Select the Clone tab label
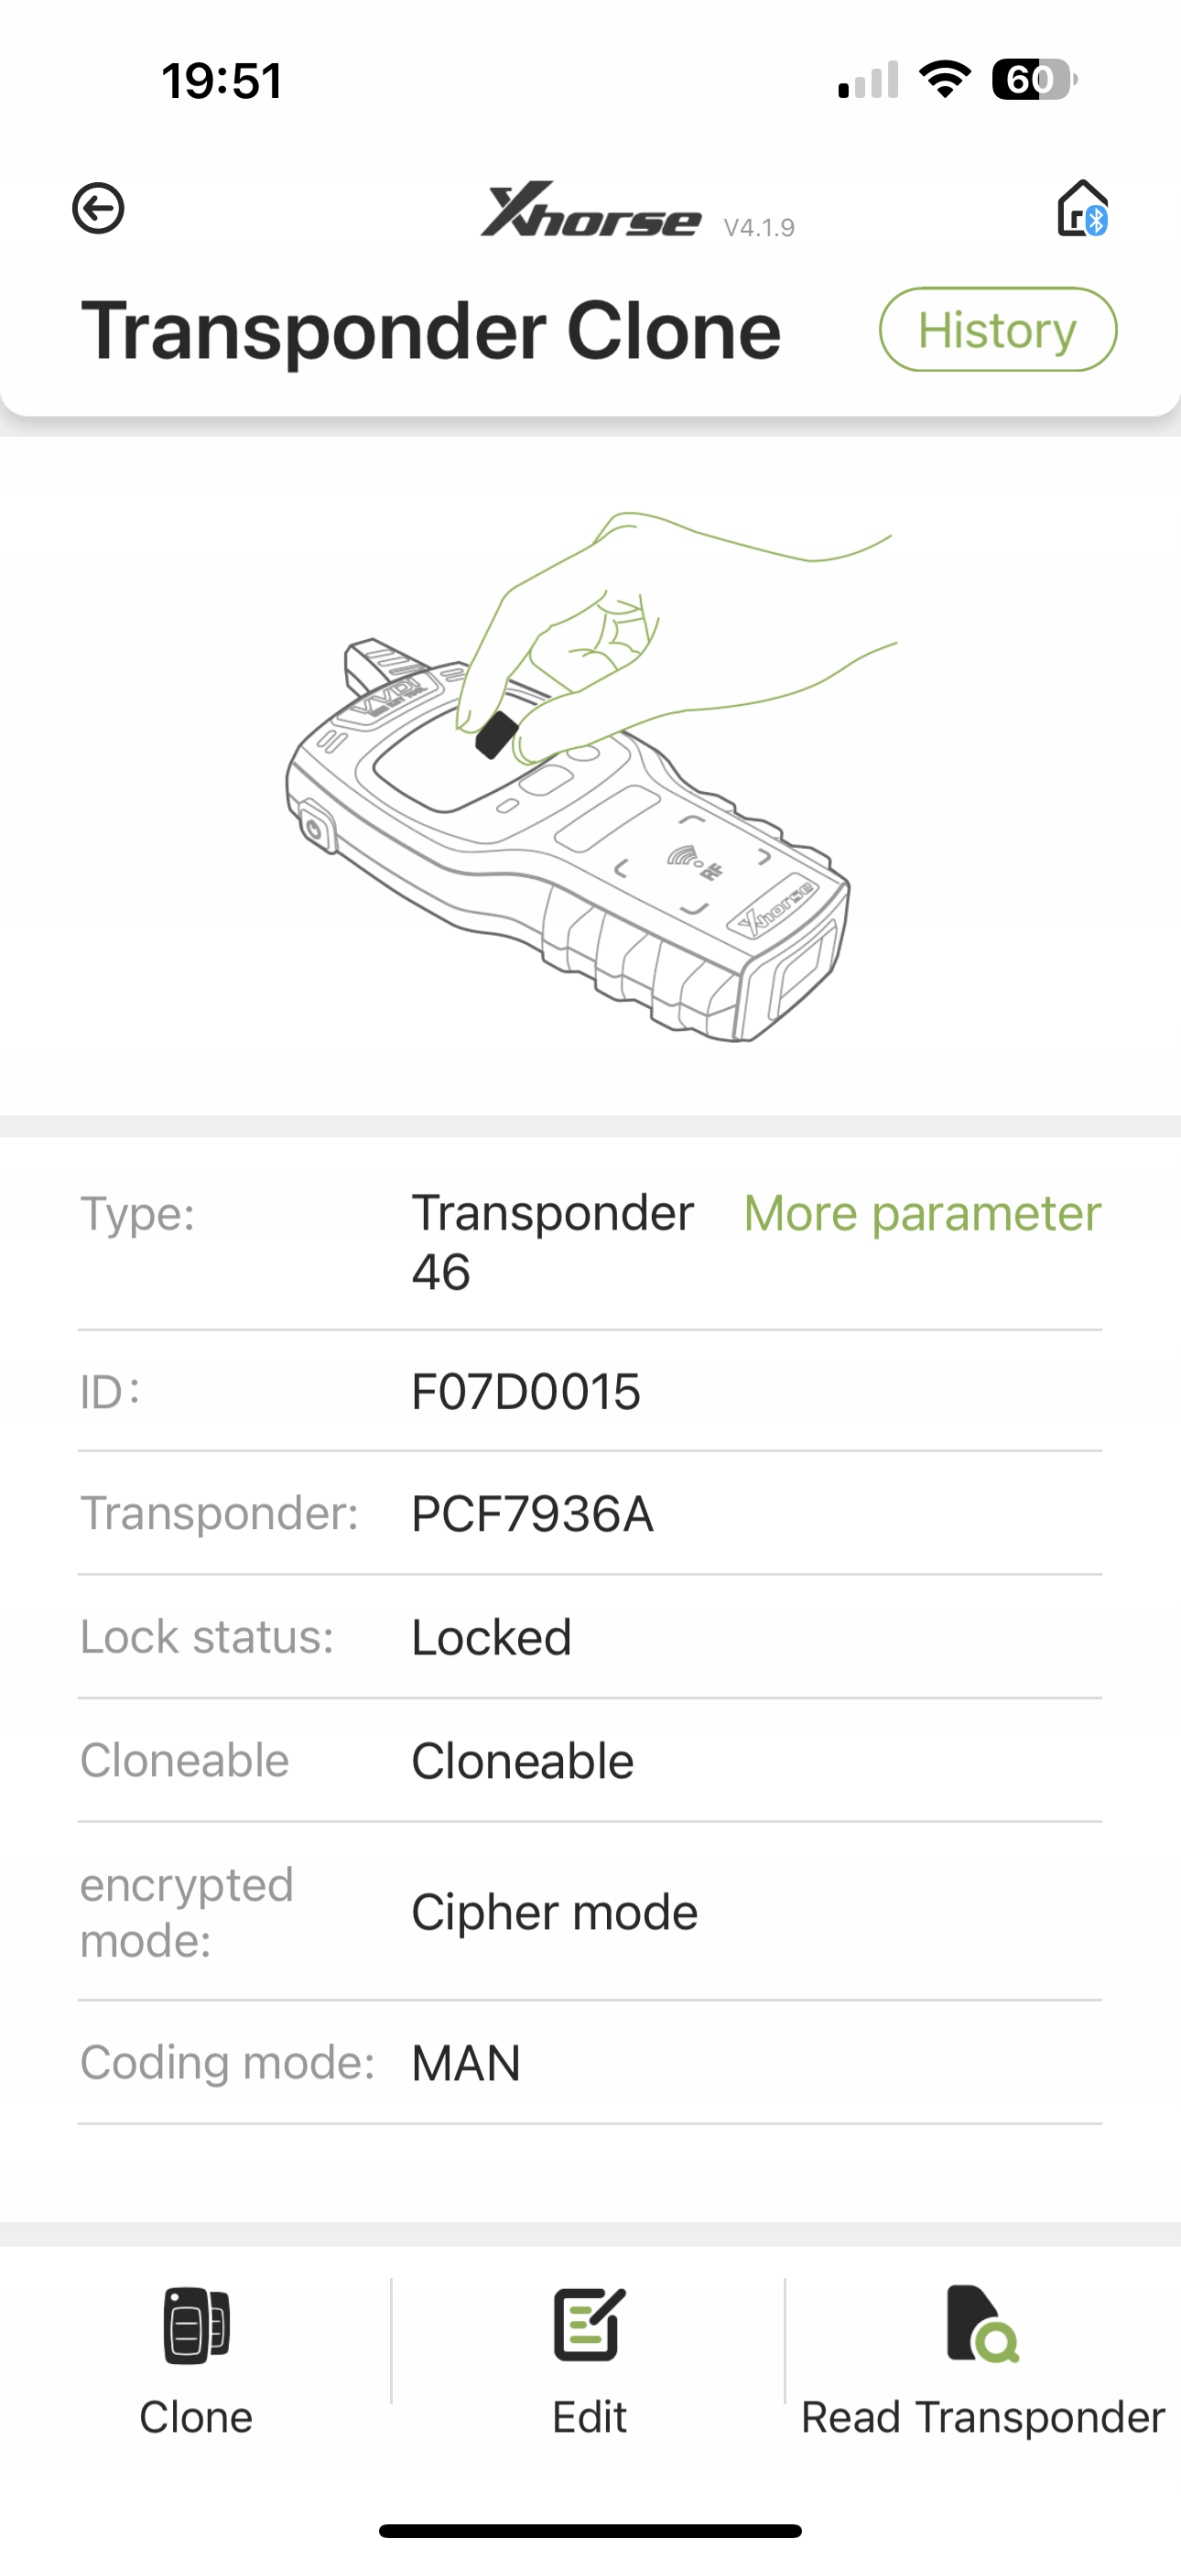1181x2560 pixels. (196, 2417)
